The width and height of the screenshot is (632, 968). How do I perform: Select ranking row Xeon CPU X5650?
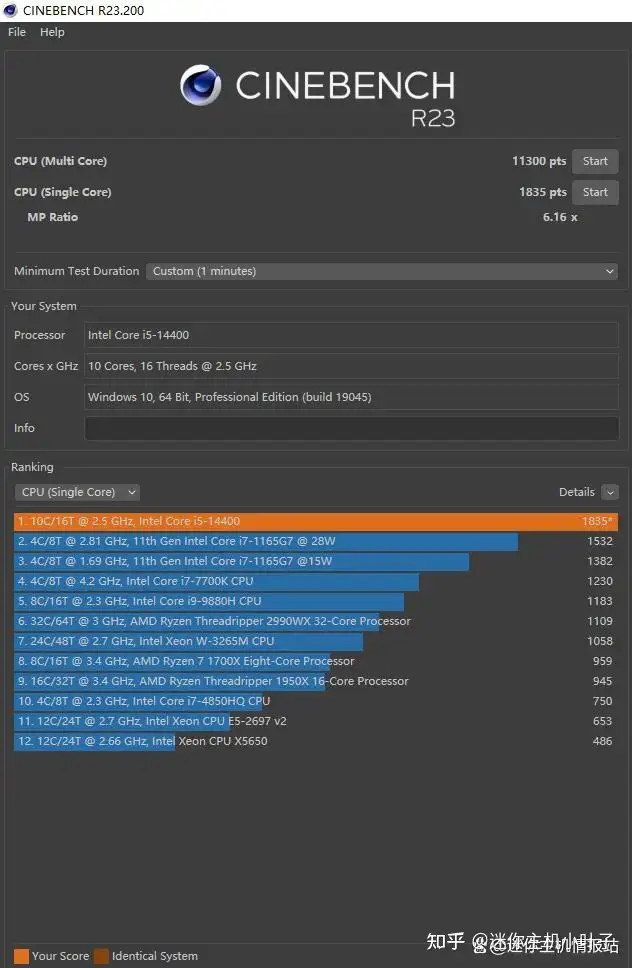coord(315,741)
